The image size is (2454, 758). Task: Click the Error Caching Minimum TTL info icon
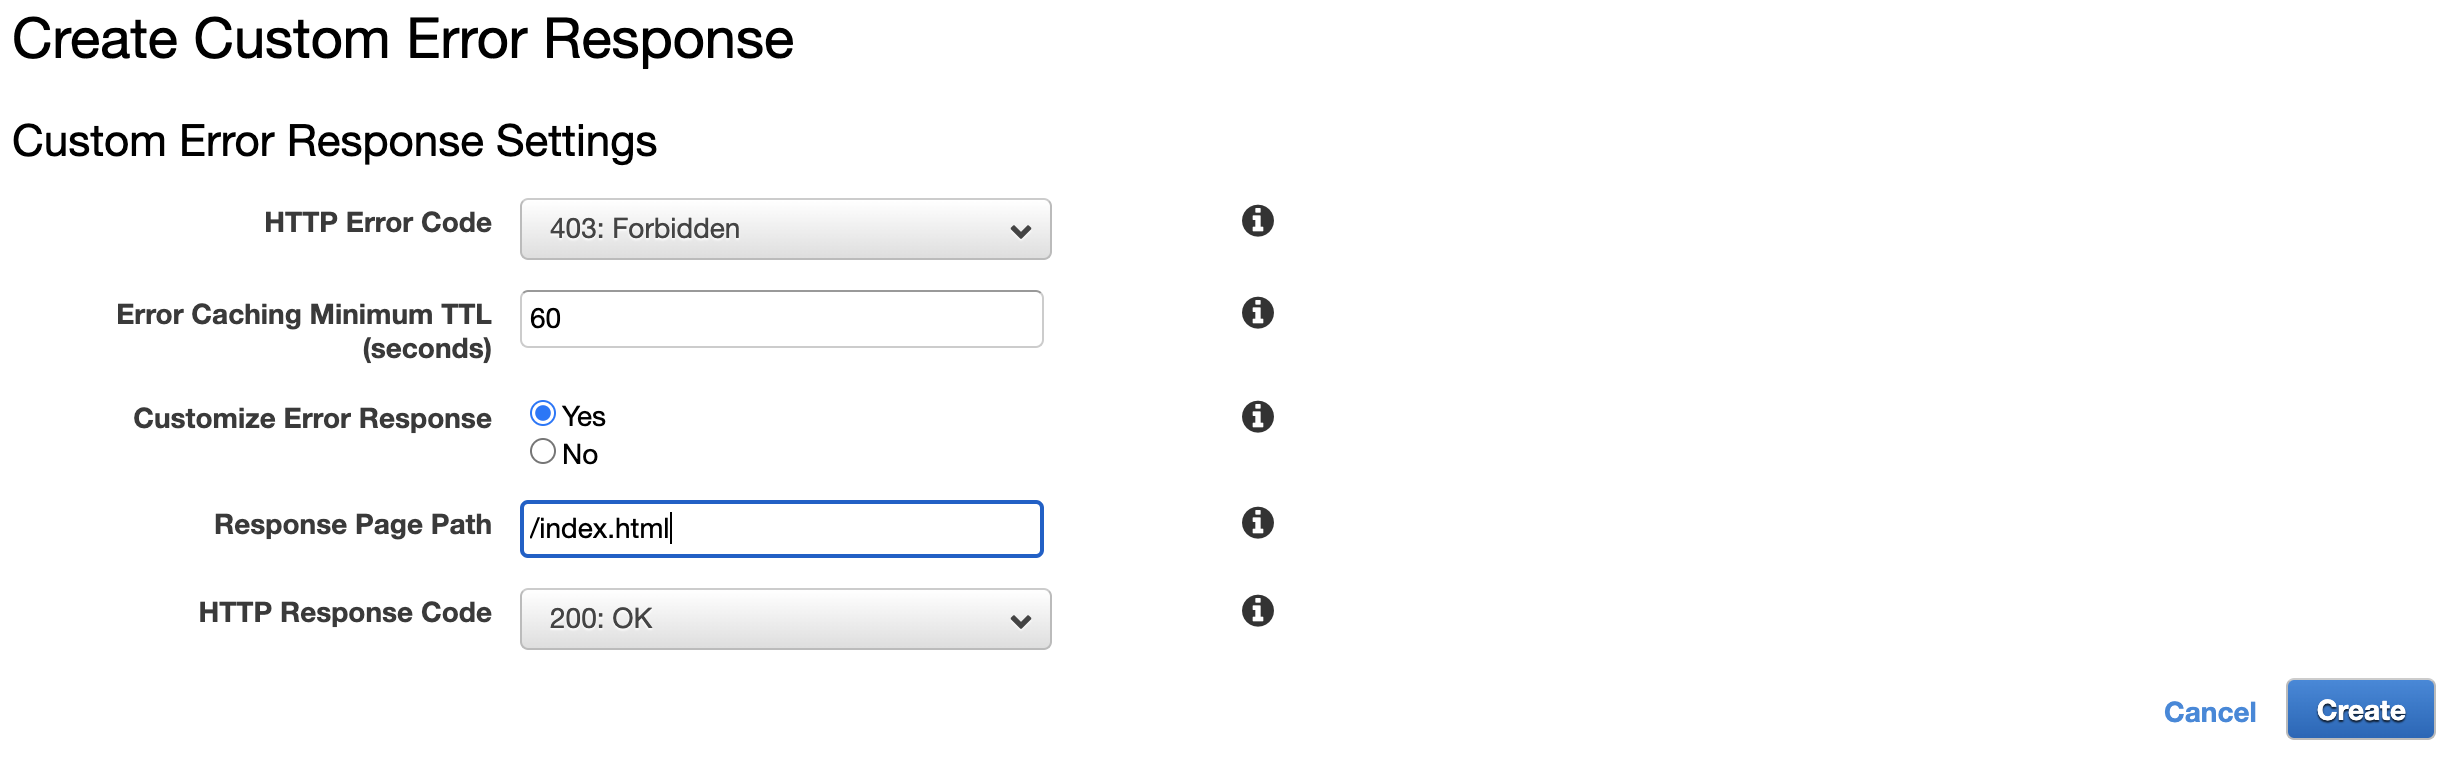tap(1259, 313)
